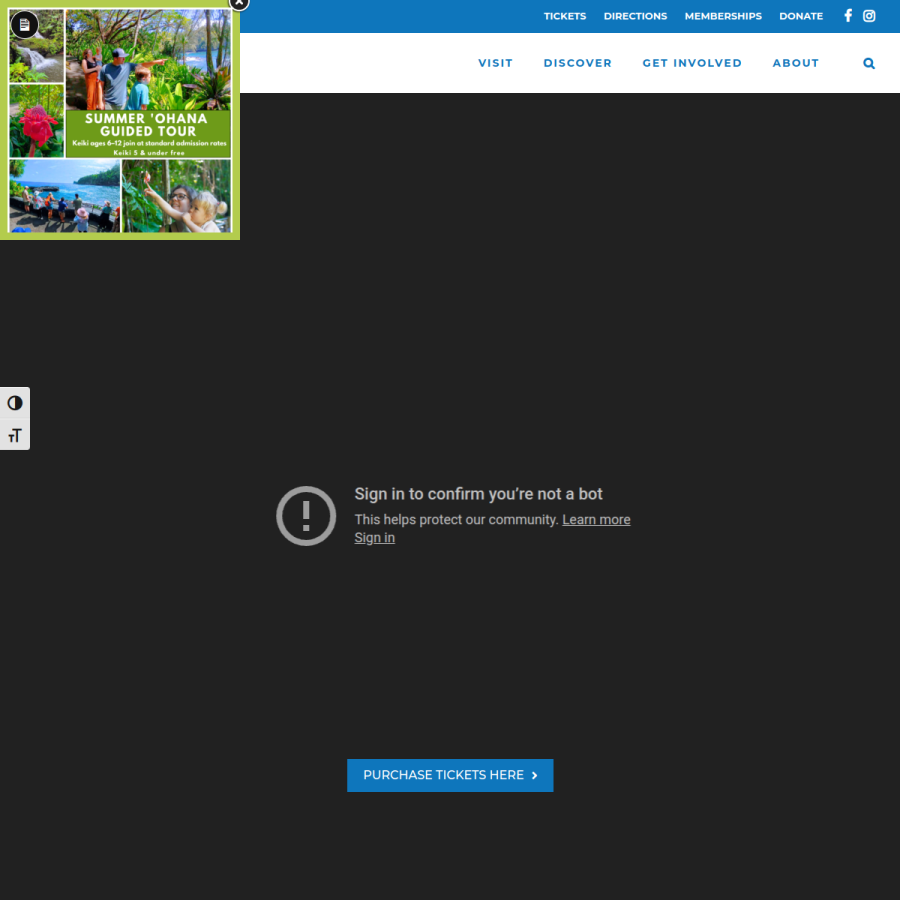The width and height of the screenshot is (900, 900).
Task: Open the Donate link
Action: click(x=801, y=16)
